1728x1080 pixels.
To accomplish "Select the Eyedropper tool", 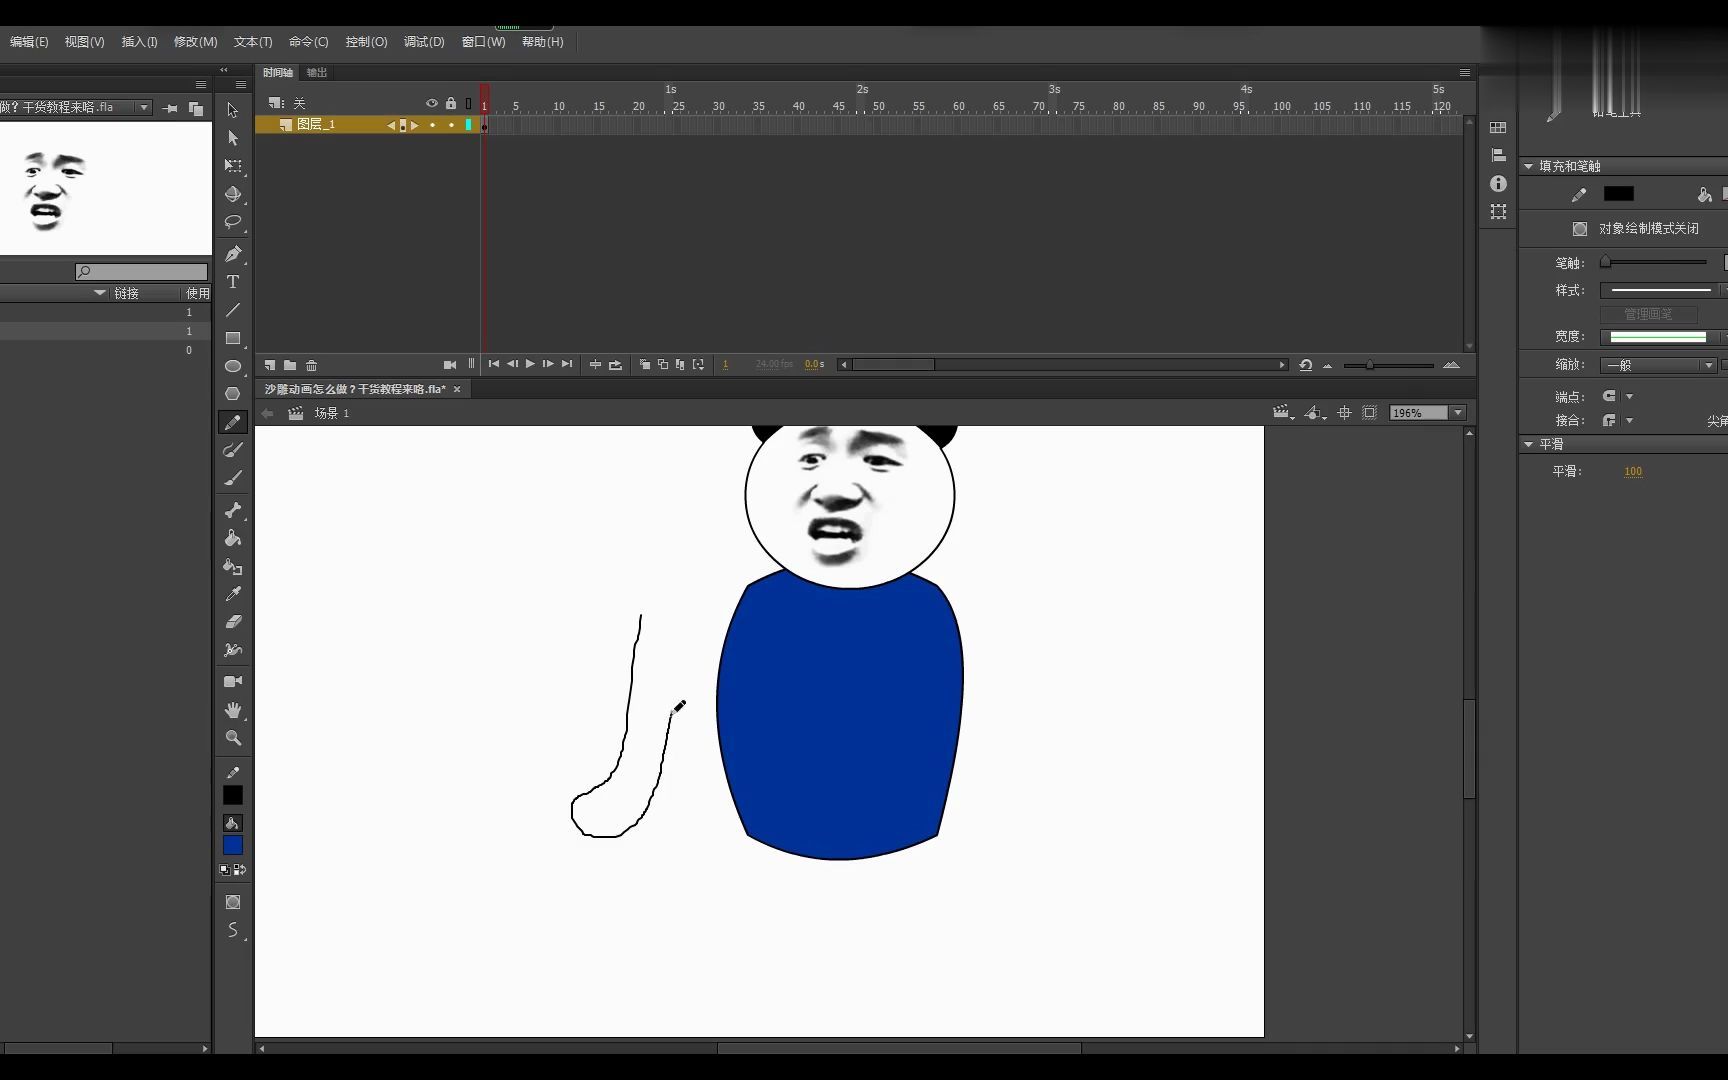I will click(233, 595).
